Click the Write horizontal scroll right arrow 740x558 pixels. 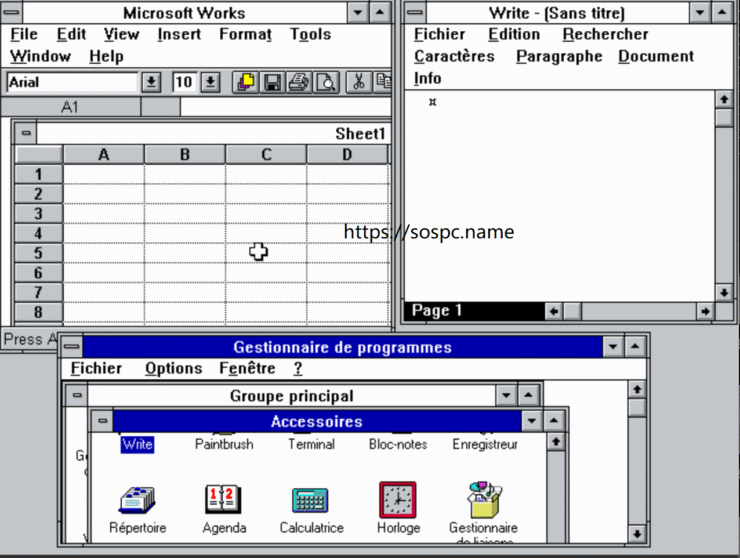pyautogui.click(x=705, y=312)
